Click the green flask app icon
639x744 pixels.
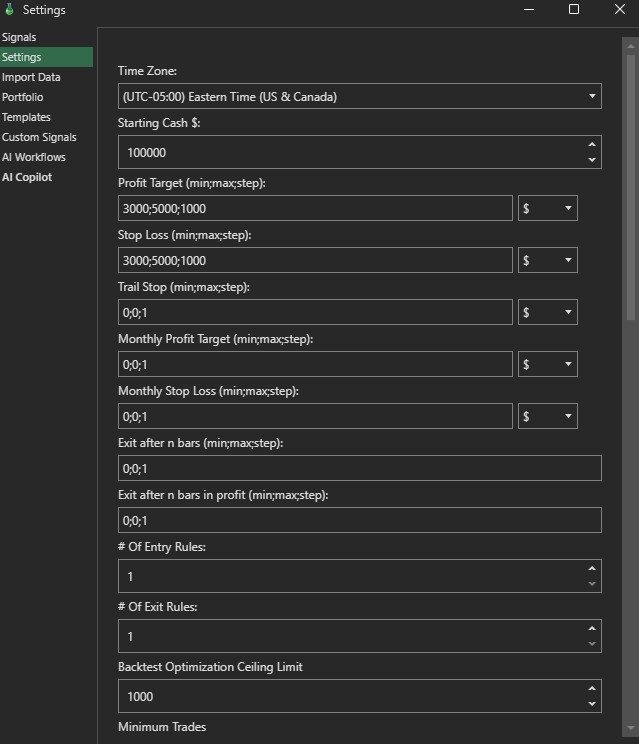(9, 9)
